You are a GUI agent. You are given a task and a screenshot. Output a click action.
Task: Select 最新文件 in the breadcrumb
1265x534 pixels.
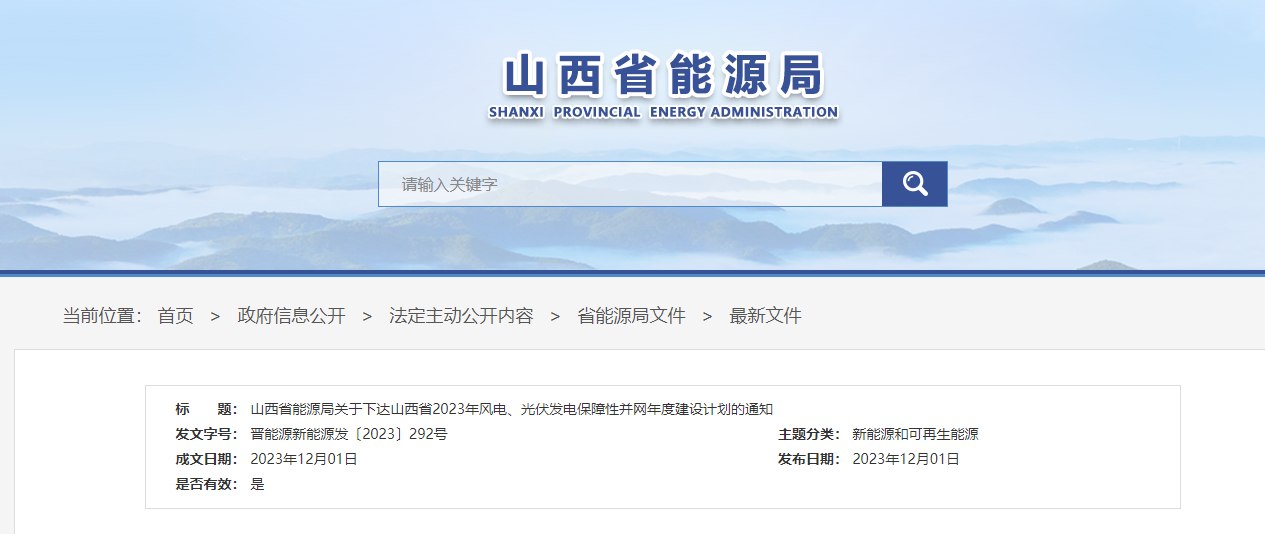tap(765, 316)
